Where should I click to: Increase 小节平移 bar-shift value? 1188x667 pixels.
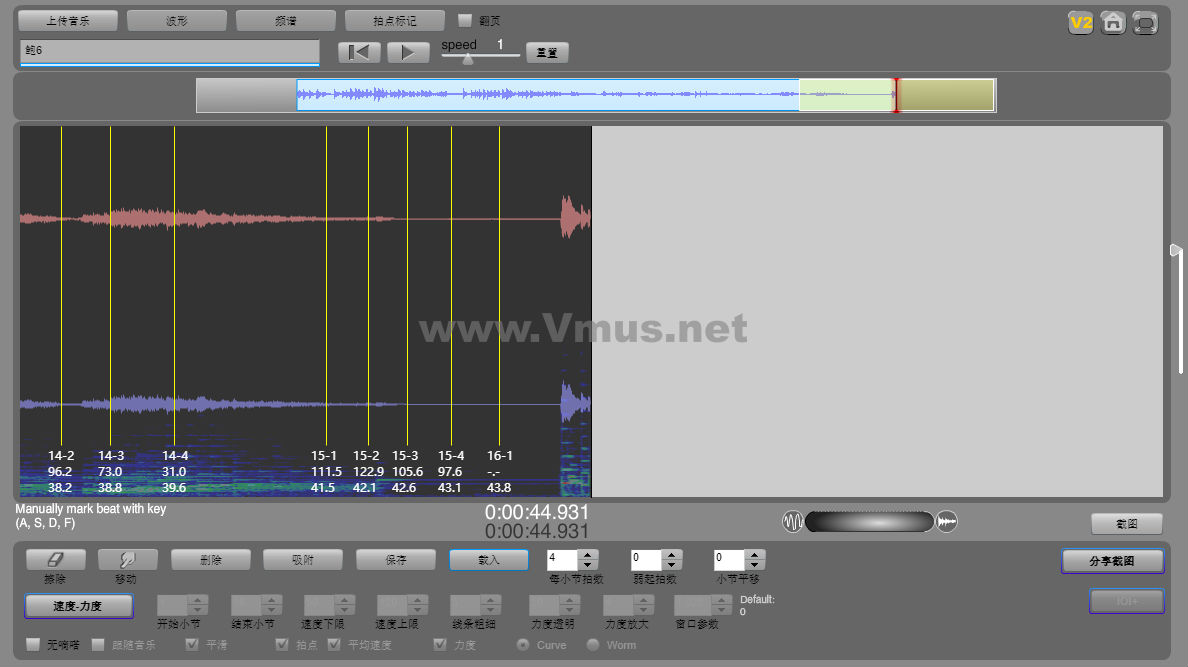coord(754,555)
